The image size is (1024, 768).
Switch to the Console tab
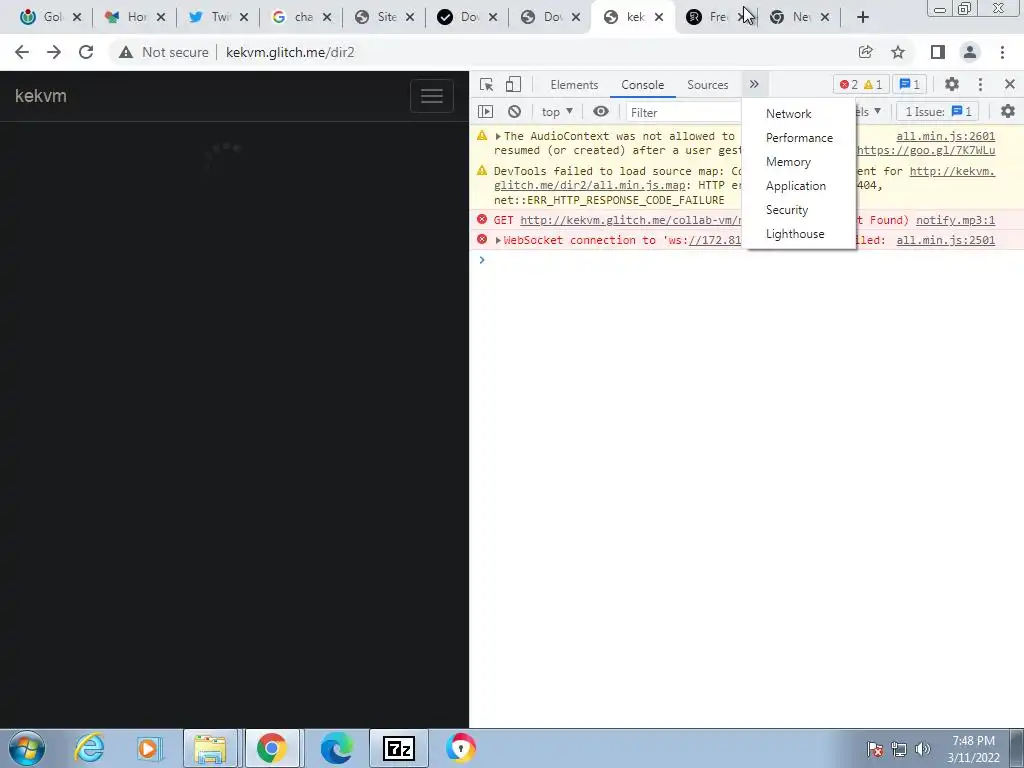pos(643,85)
